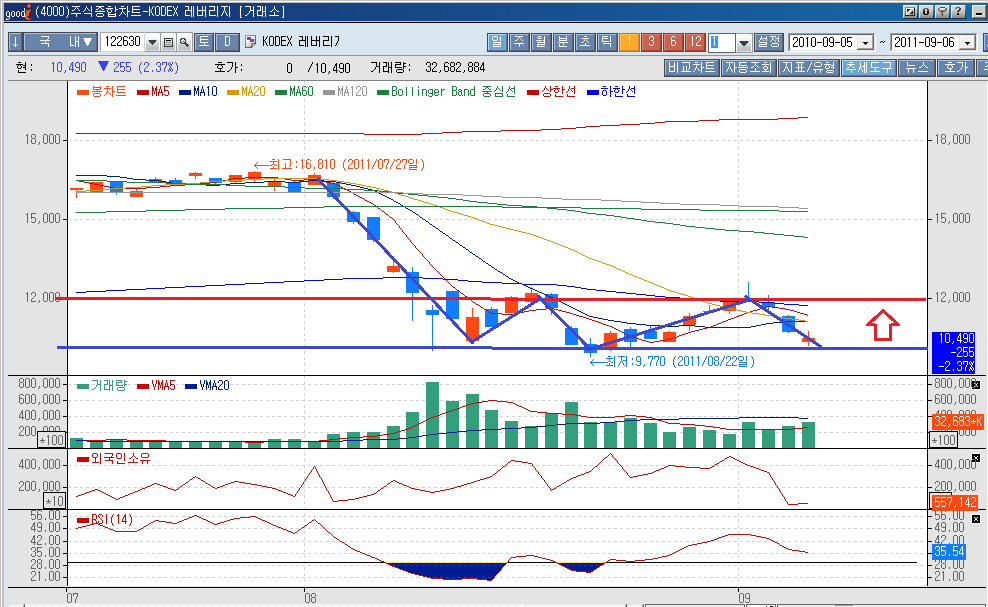Image resolution: width=988 pixels, height=607 pixels.
Task: Open the 호가 quote tab
Action: coord(955,67)
